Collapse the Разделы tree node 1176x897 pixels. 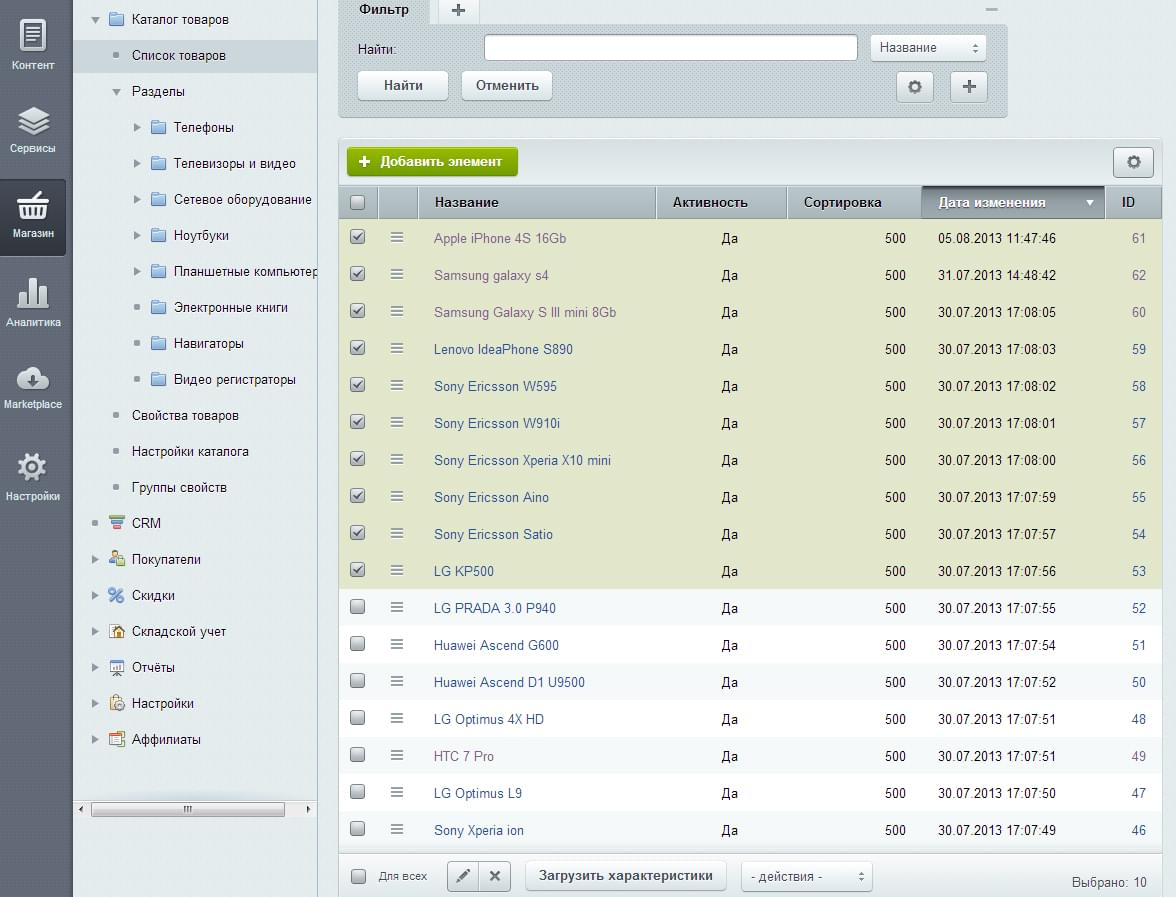coord(116,92)
